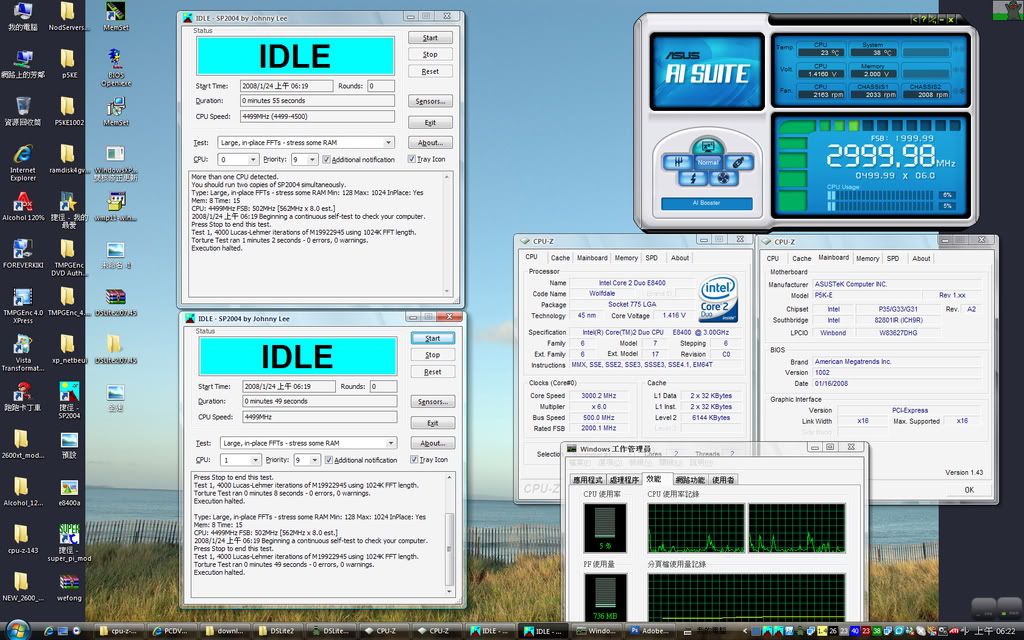1024x640 pixels.
Task: Click AI Suite help question mark icon
Action: point(923,20)
